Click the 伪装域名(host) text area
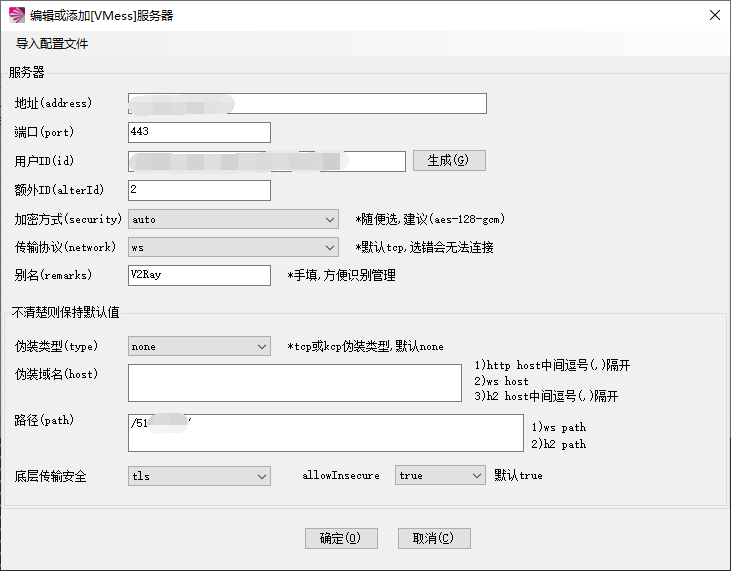This screenshot has height=571, width=731. 295,383
